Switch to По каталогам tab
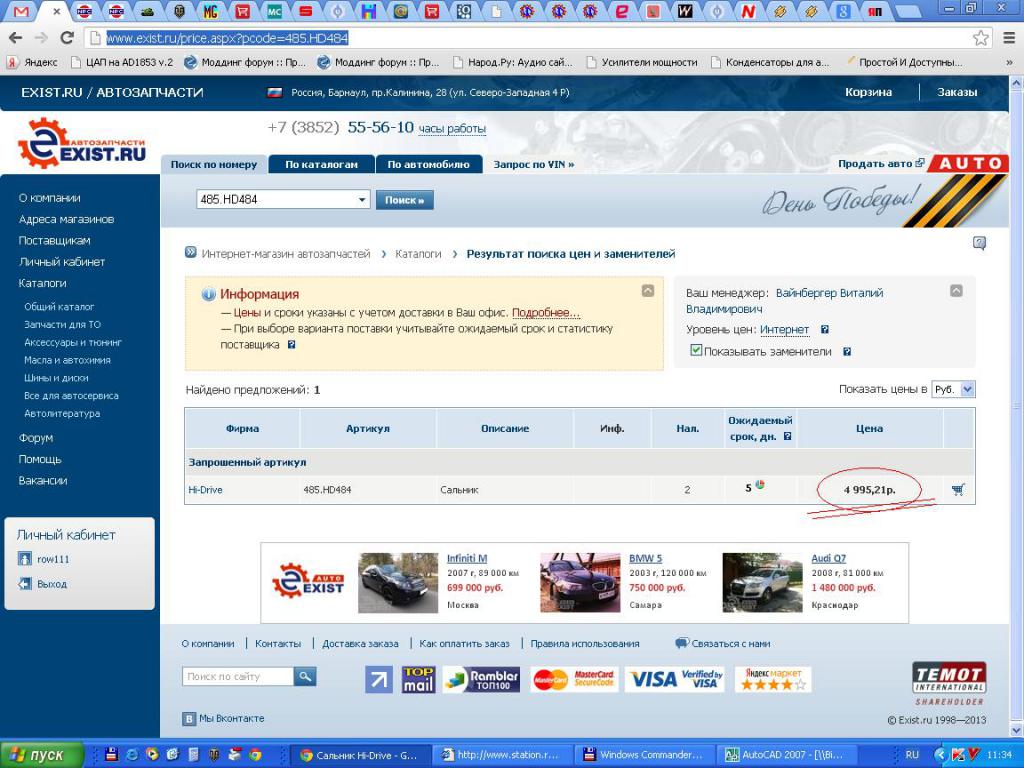 [x=321, y=165]
